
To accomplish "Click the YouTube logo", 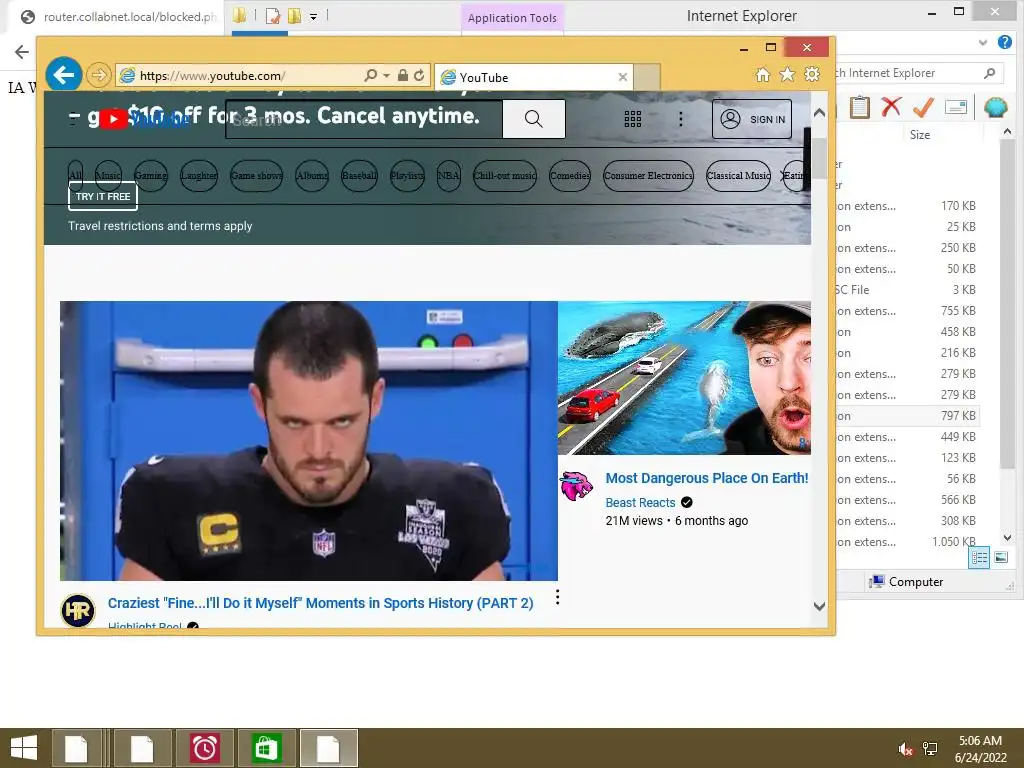I will [145, 119].
